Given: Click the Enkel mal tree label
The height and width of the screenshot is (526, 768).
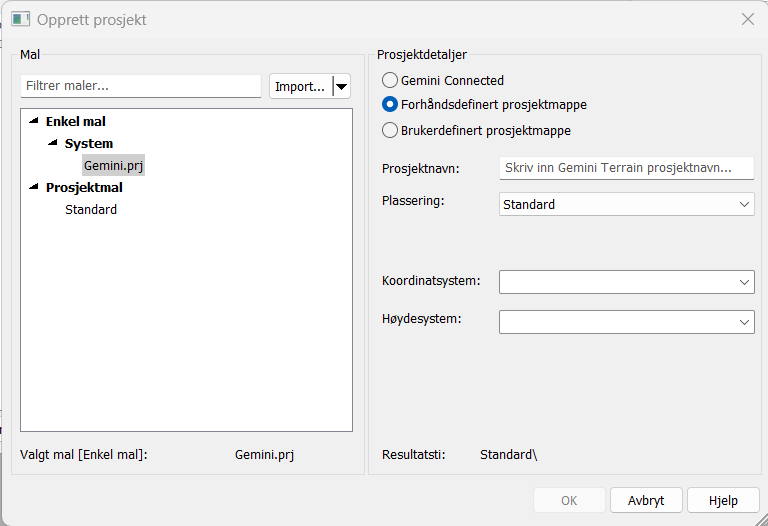Looking at the screenshot, I should [75, 121].
